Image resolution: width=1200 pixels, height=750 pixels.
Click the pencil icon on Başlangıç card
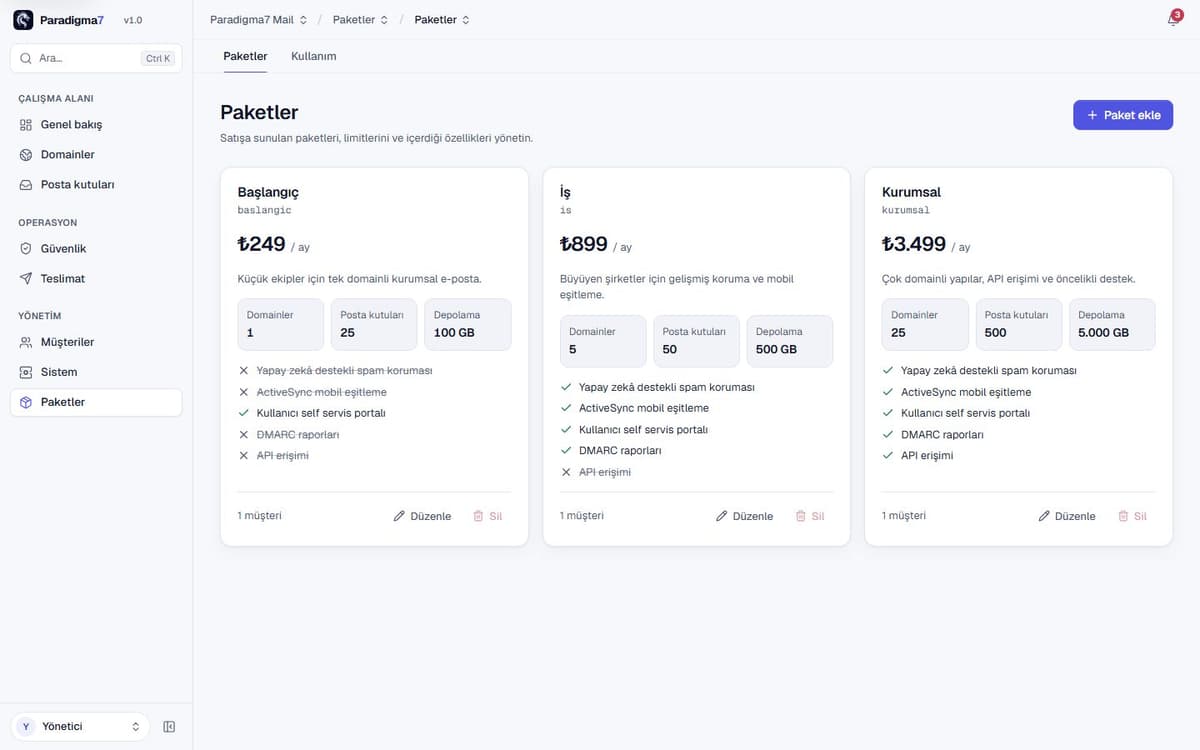tap(400, 516)
